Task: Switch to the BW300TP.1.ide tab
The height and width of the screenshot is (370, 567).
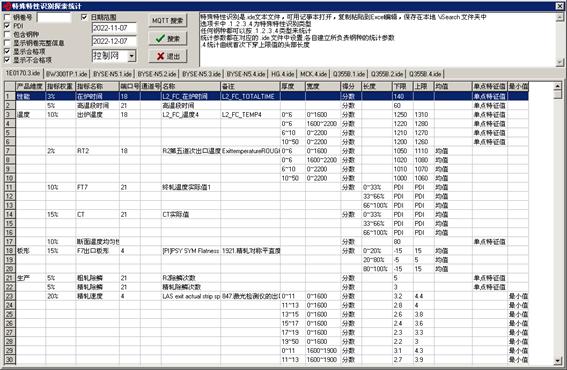Action: click(67, 74)
